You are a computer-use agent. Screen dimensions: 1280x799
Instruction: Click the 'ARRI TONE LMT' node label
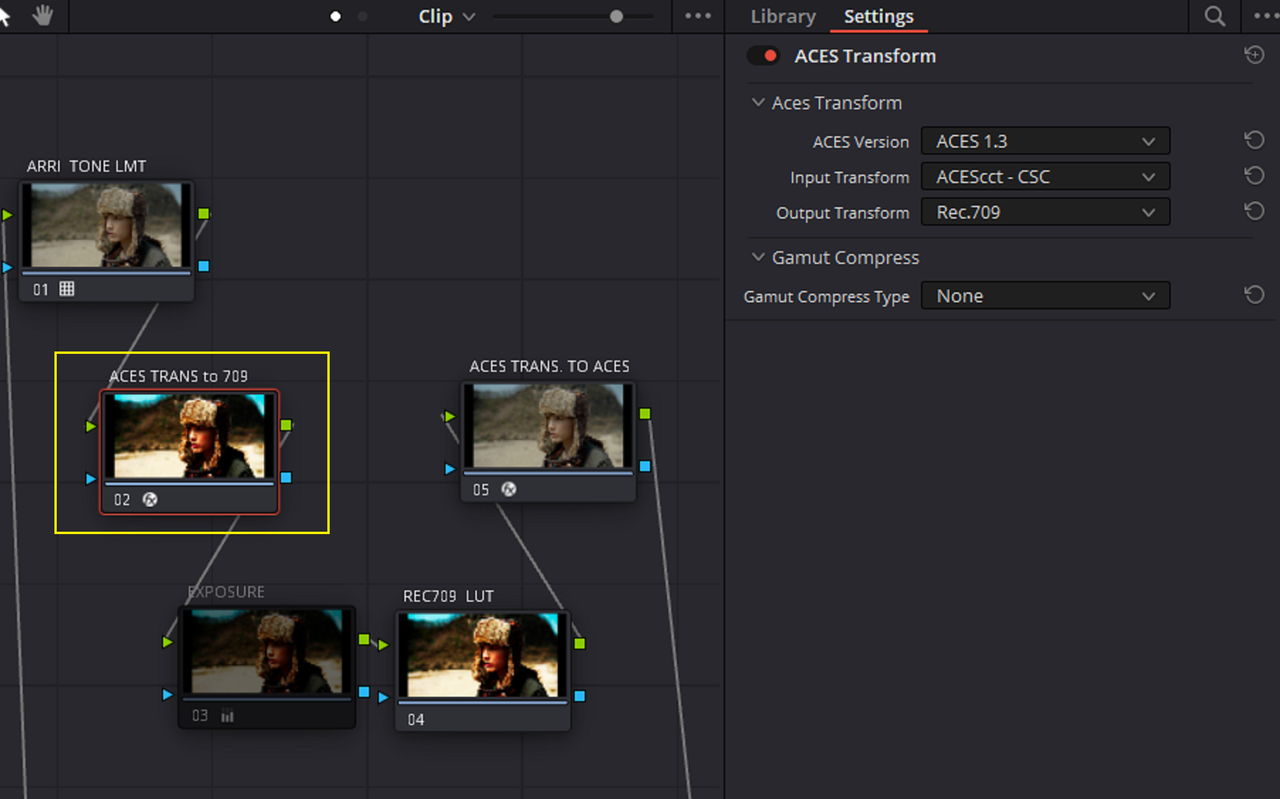coord(86,166)
